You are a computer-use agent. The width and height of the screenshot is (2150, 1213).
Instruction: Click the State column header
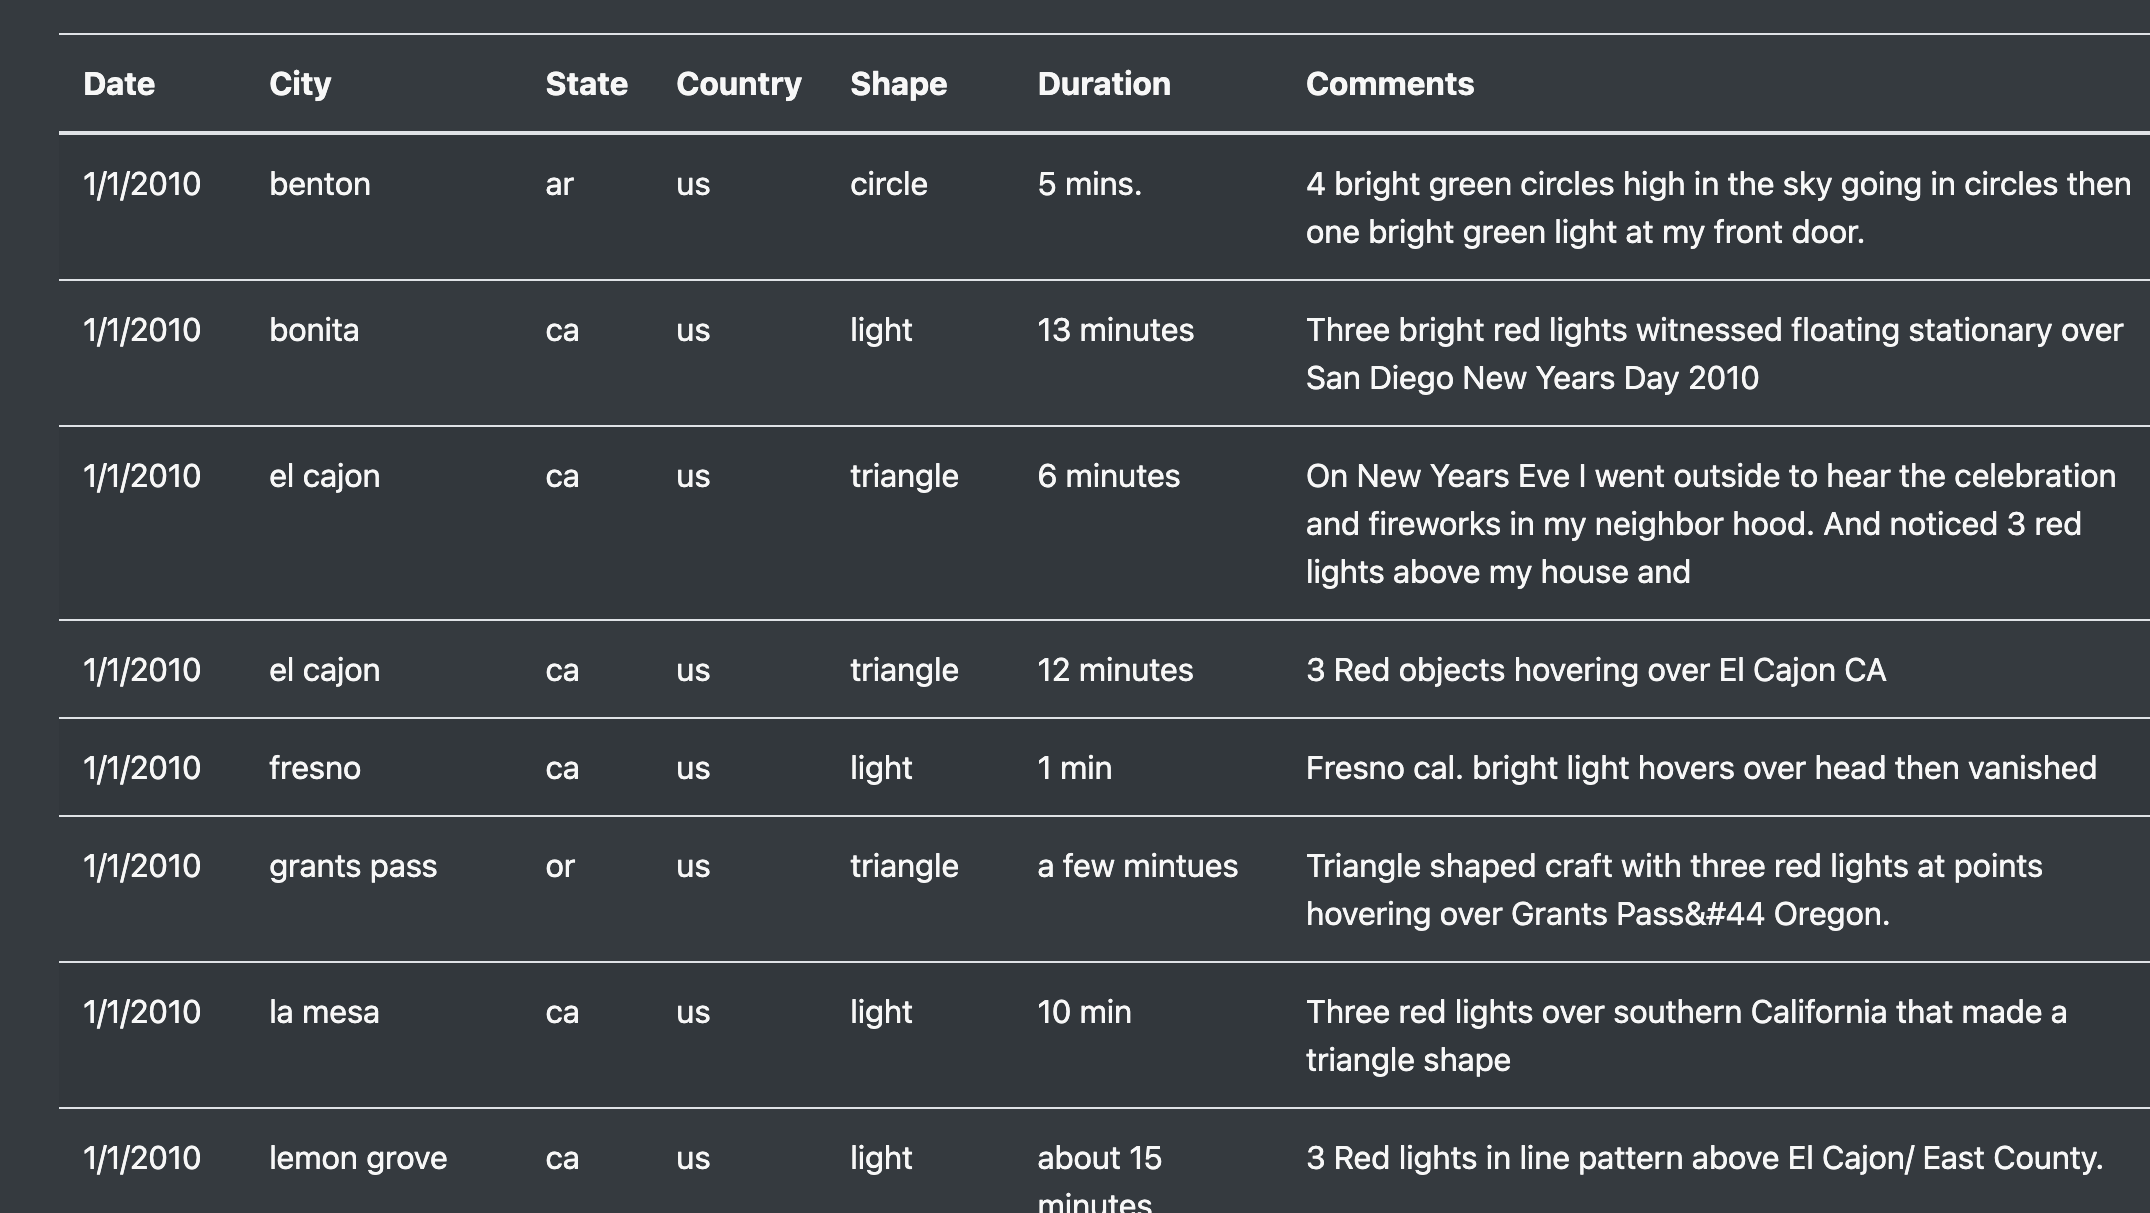587,84
